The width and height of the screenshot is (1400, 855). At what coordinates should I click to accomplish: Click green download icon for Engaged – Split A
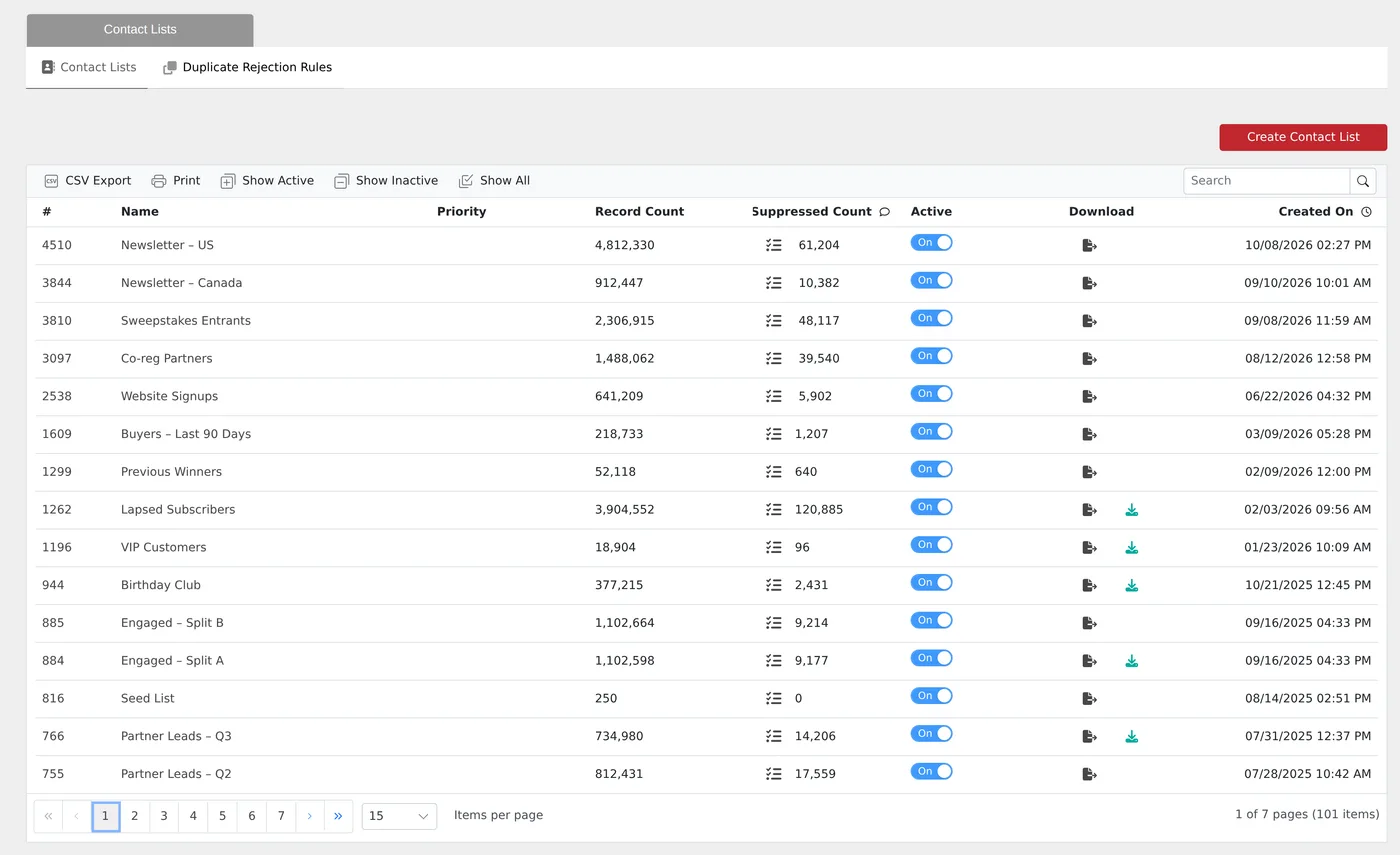(x=1131, y=661)
